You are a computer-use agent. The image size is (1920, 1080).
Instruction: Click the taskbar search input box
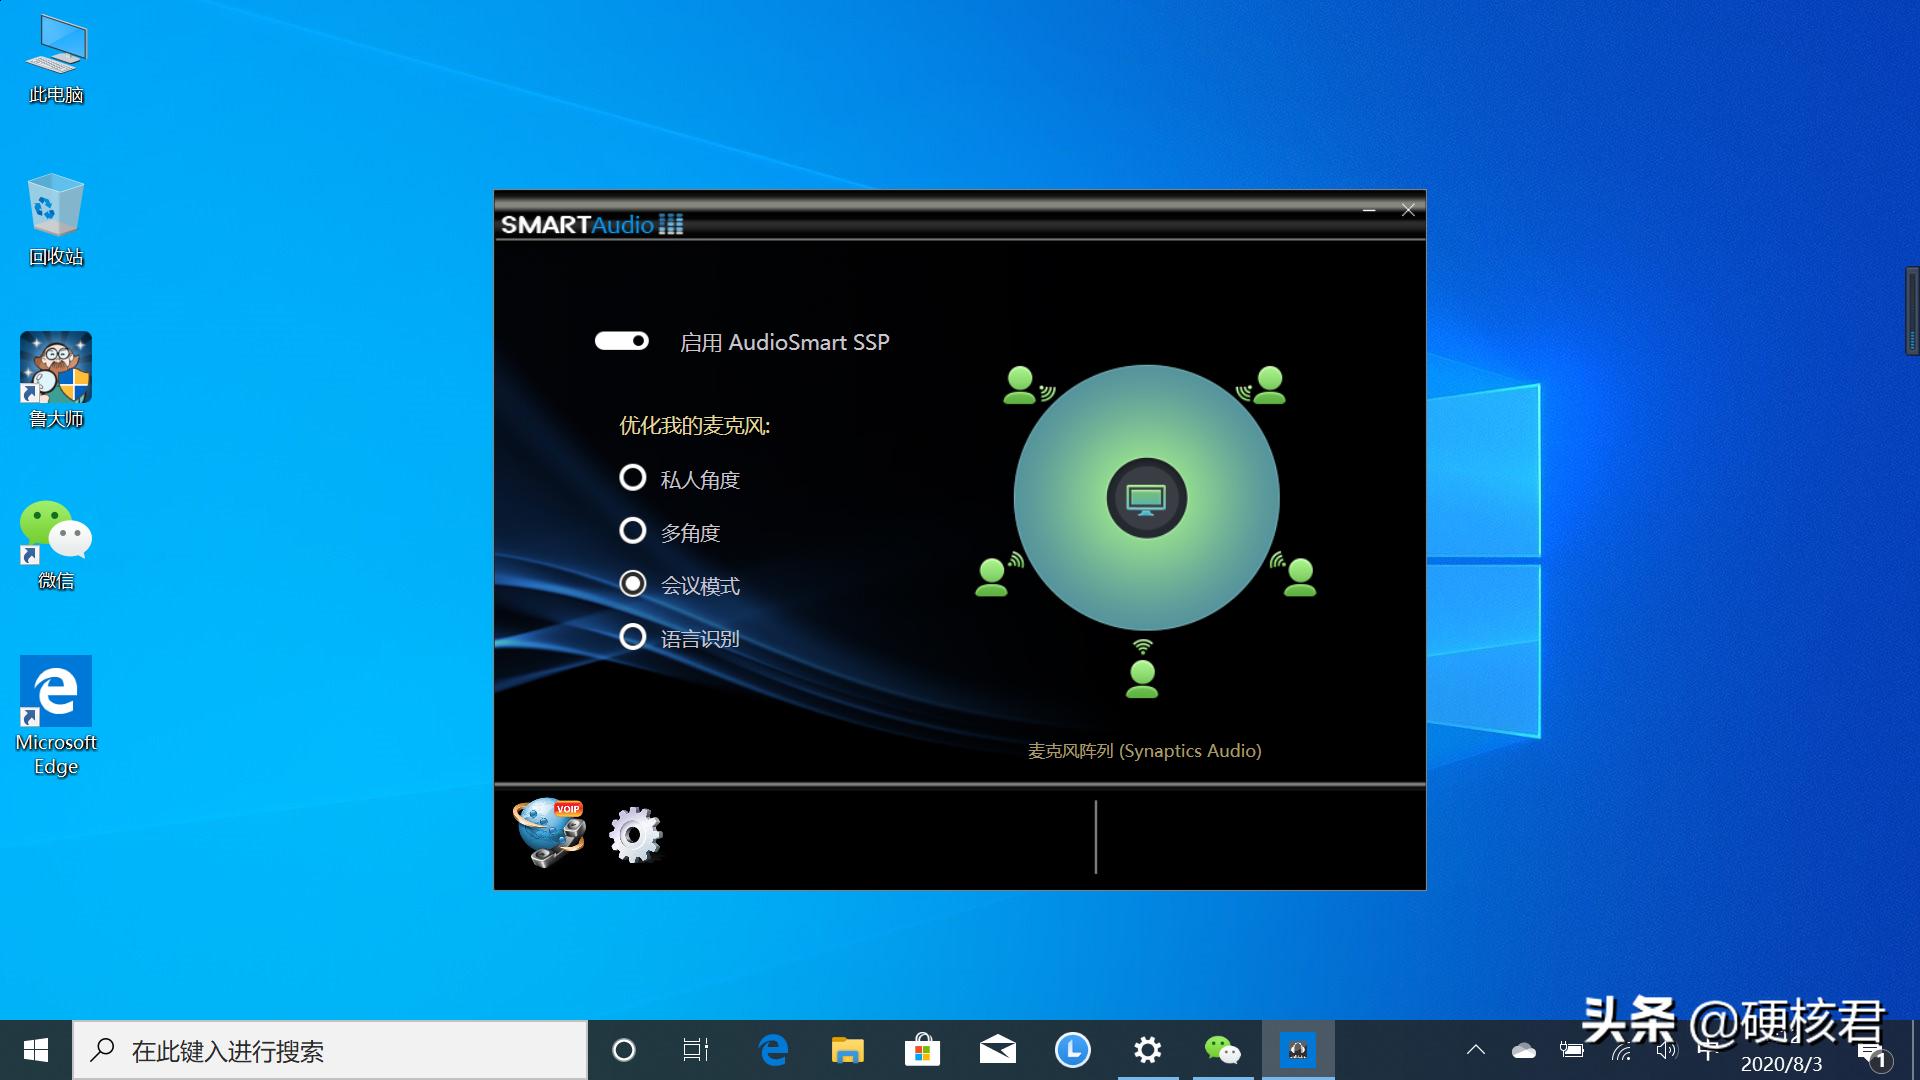330,1050
